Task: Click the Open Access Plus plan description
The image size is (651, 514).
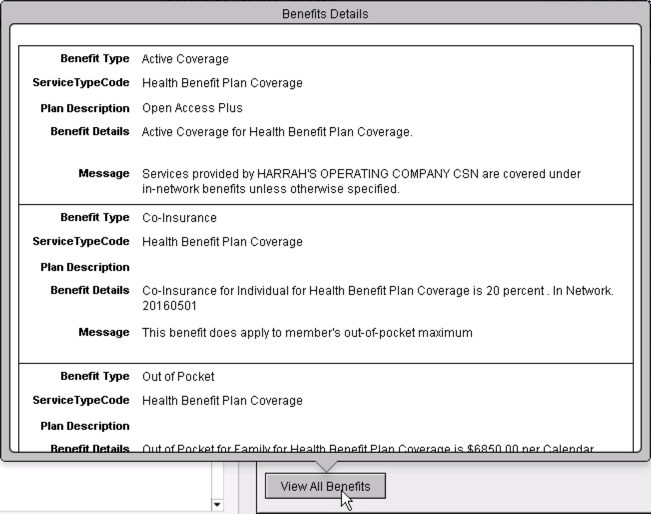Action: (192, 108)
